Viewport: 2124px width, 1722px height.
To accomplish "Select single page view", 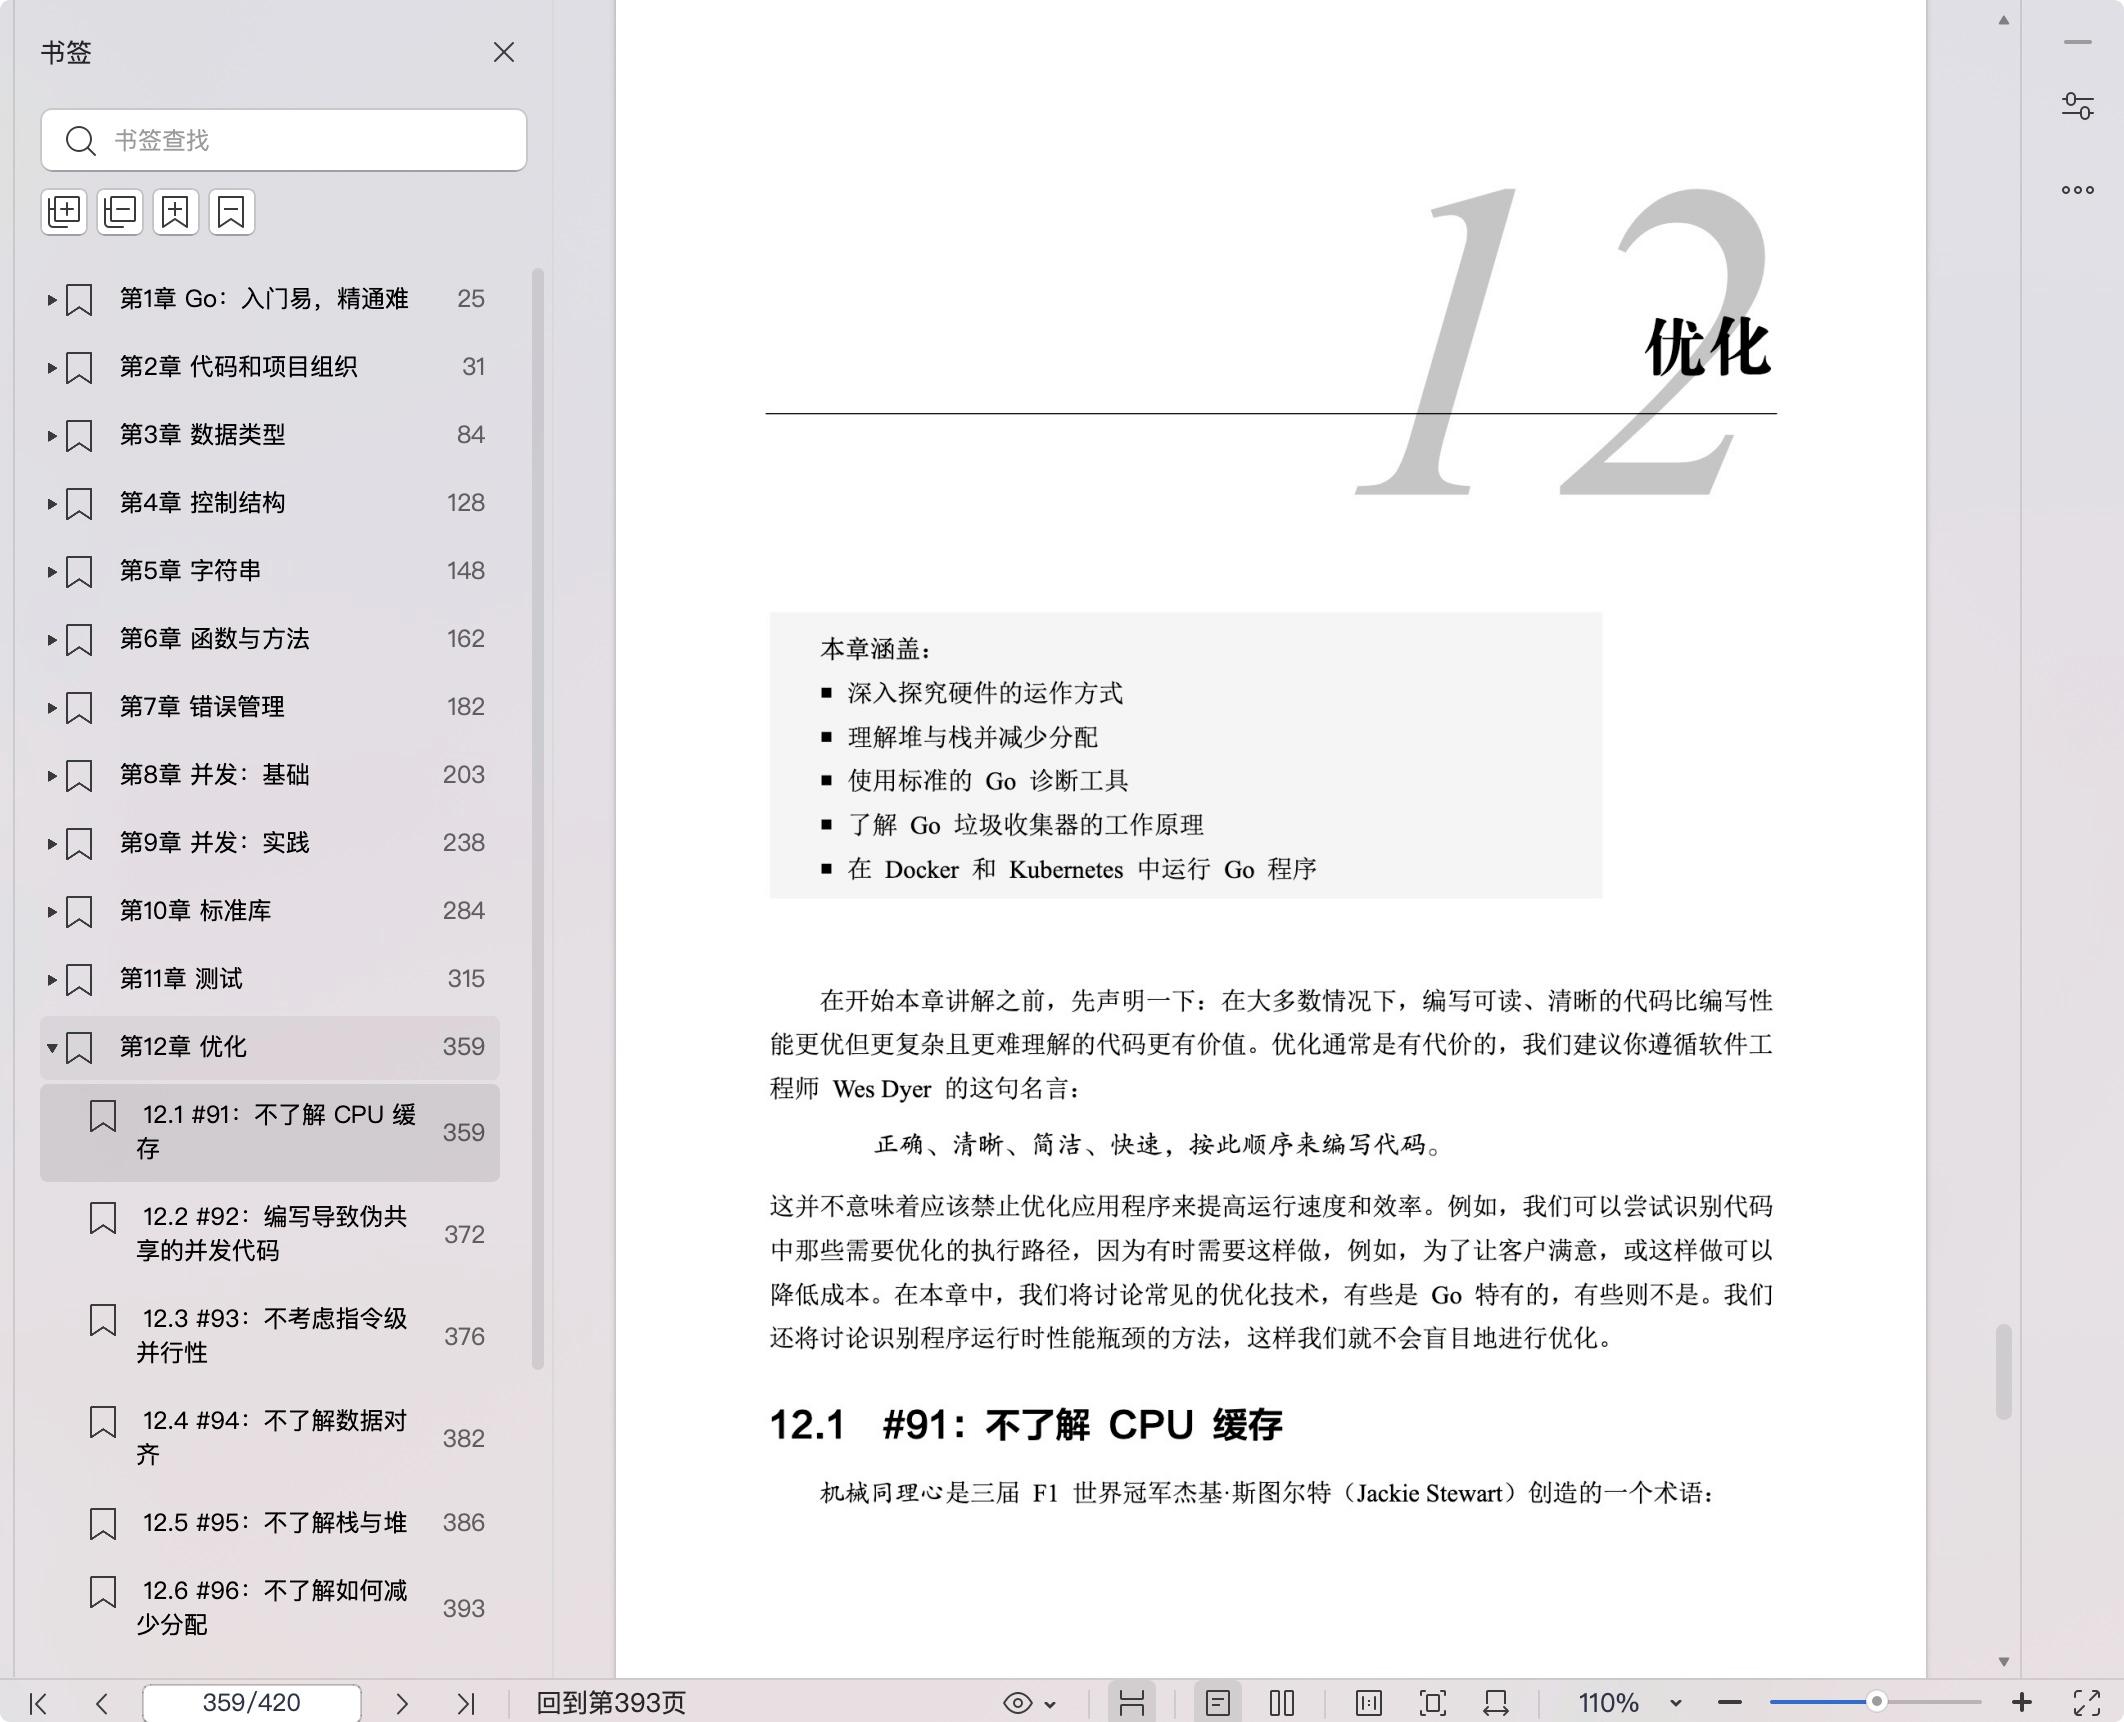I will [x=1217, y=1703].
